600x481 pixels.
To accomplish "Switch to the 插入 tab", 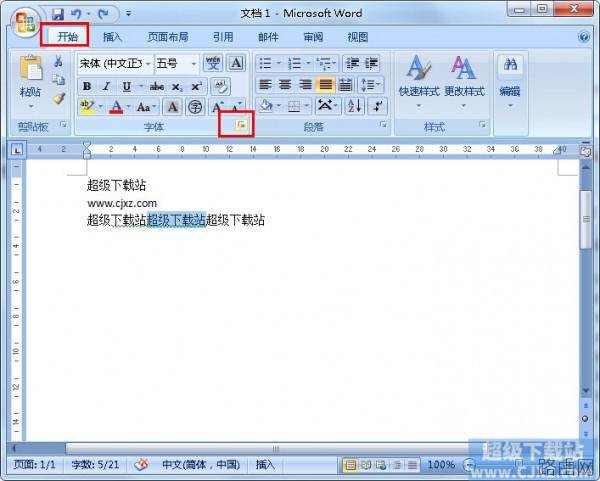I will pos(112,37).
